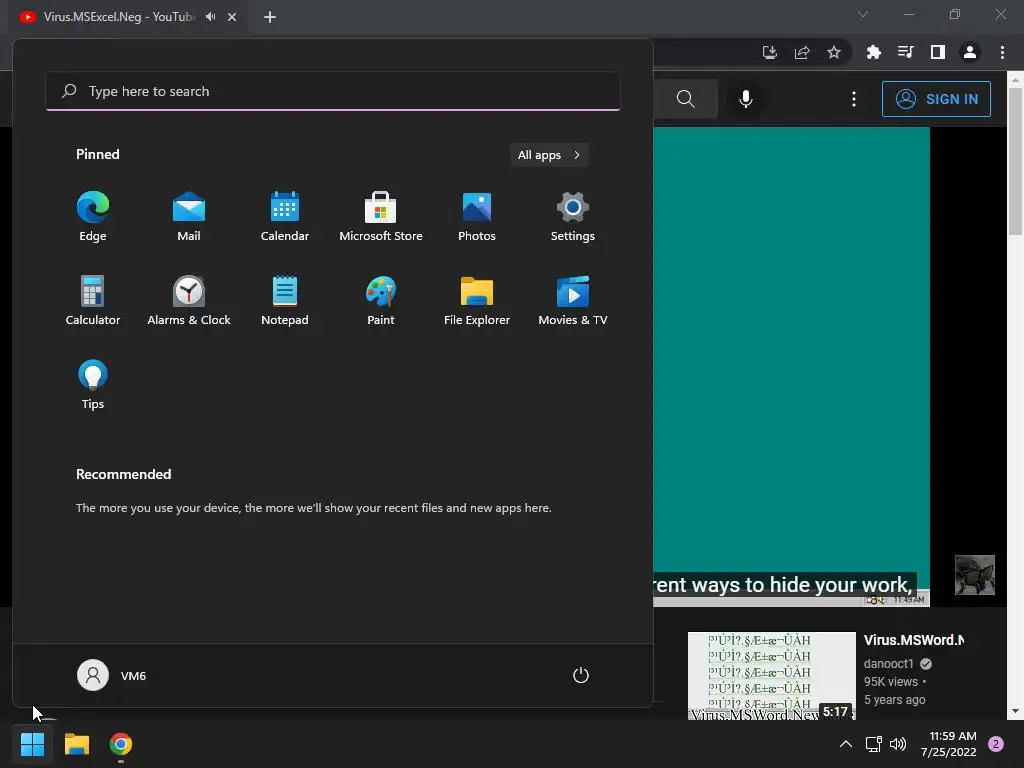Open the VM6 user account menu
Image resolution: width=1024 pixels, height=768 pixels.
pos(112,675)
